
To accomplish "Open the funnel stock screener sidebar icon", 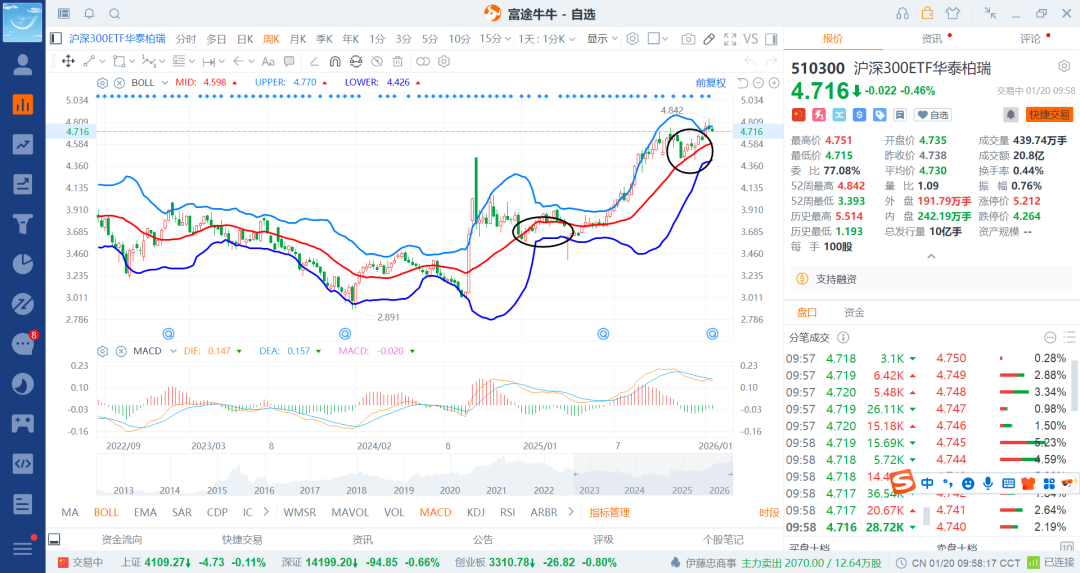I will coord(23,224).
